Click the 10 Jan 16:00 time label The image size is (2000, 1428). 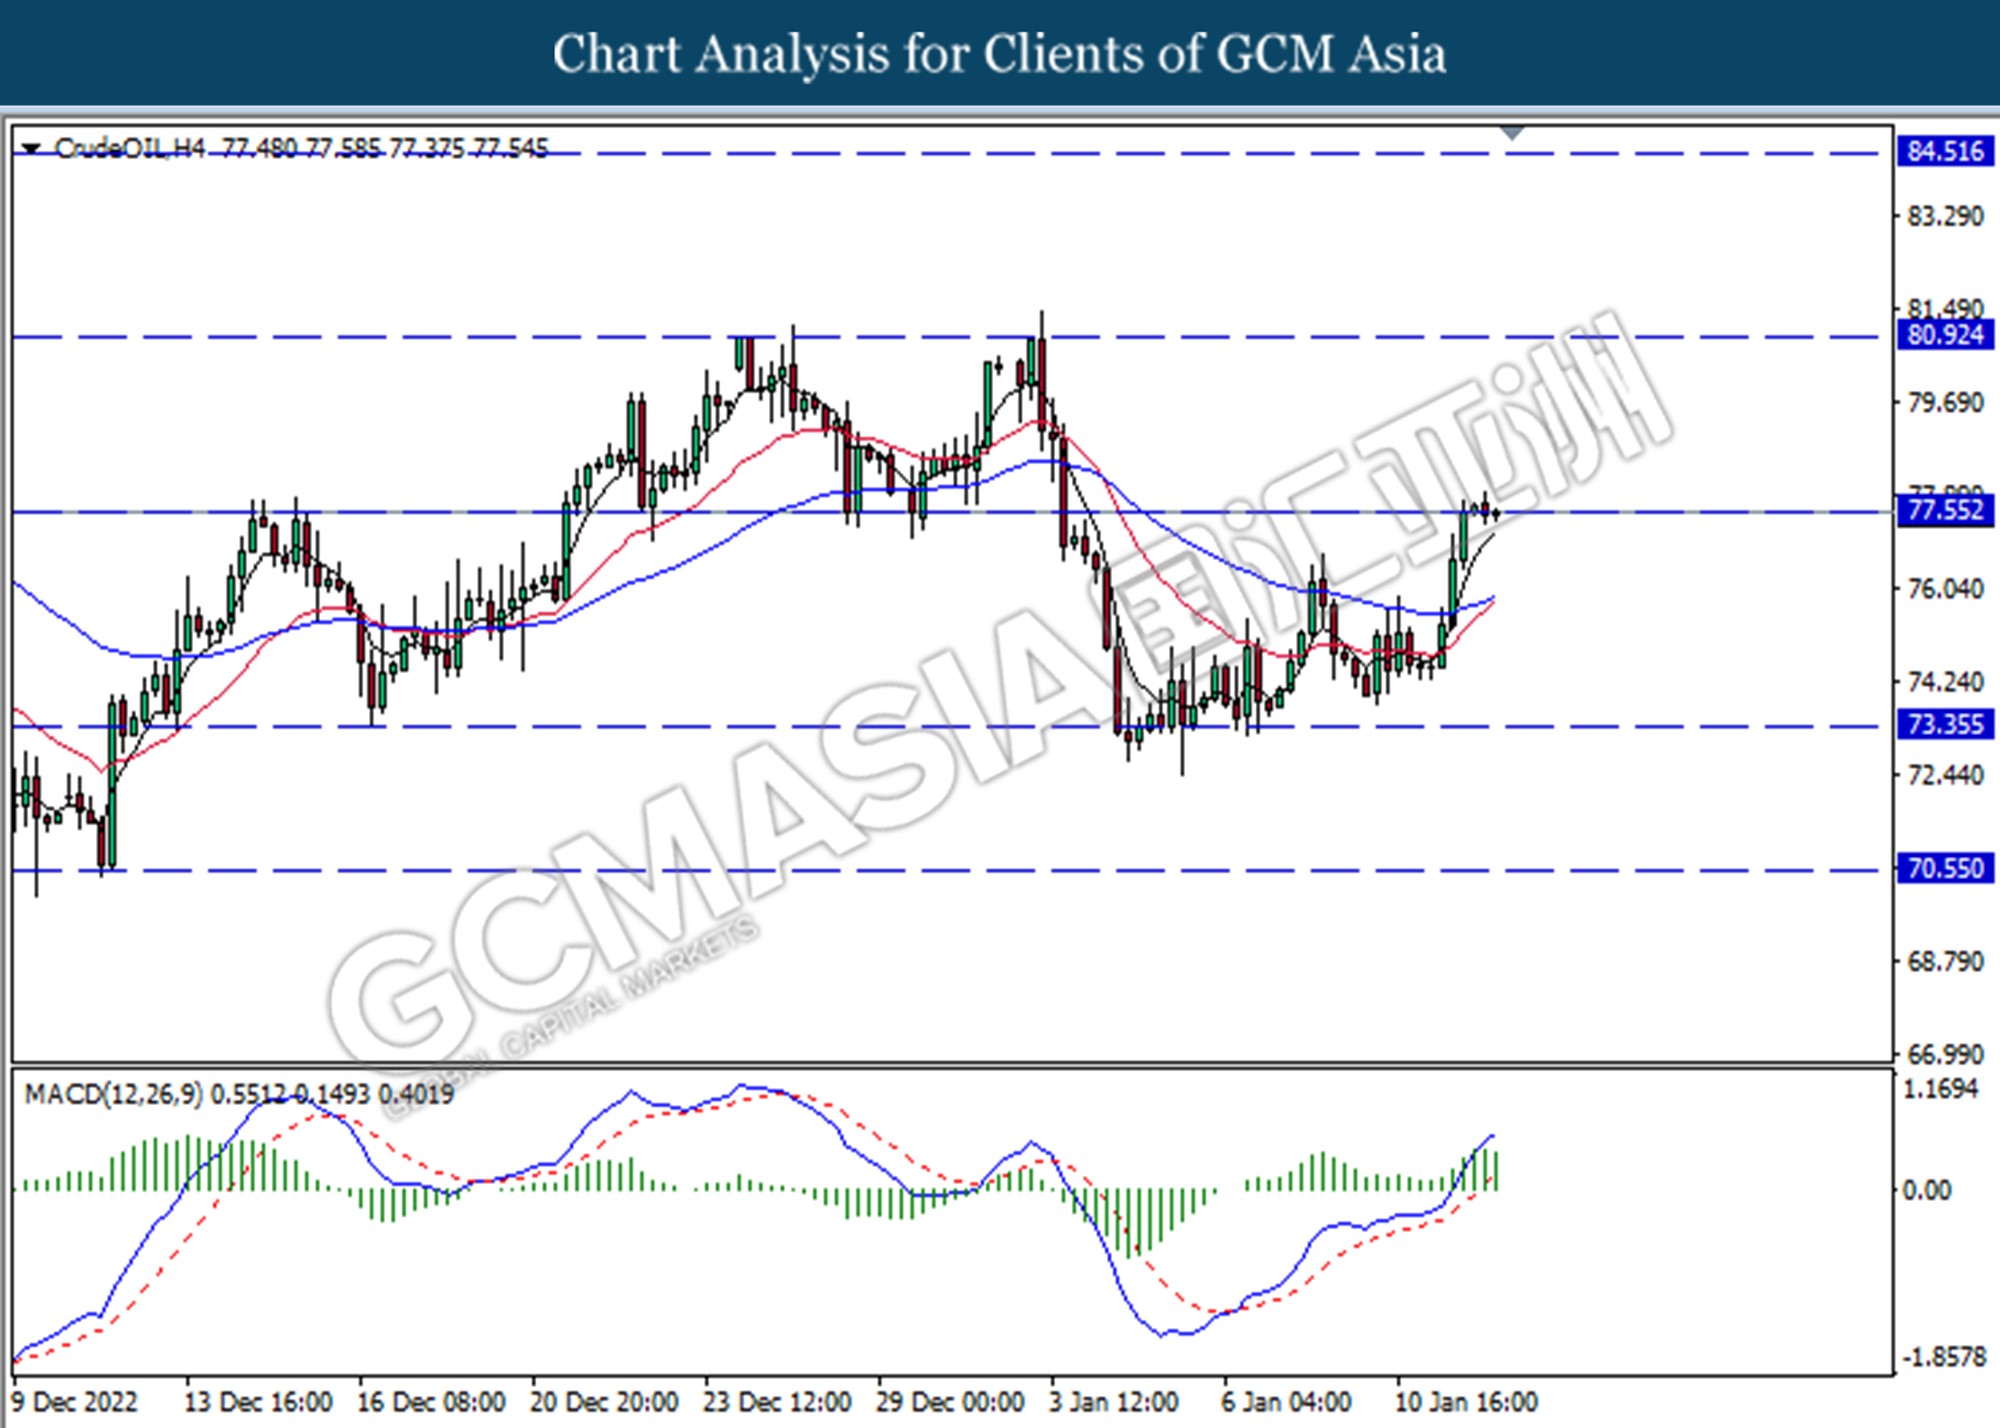pos(1466,1402)
